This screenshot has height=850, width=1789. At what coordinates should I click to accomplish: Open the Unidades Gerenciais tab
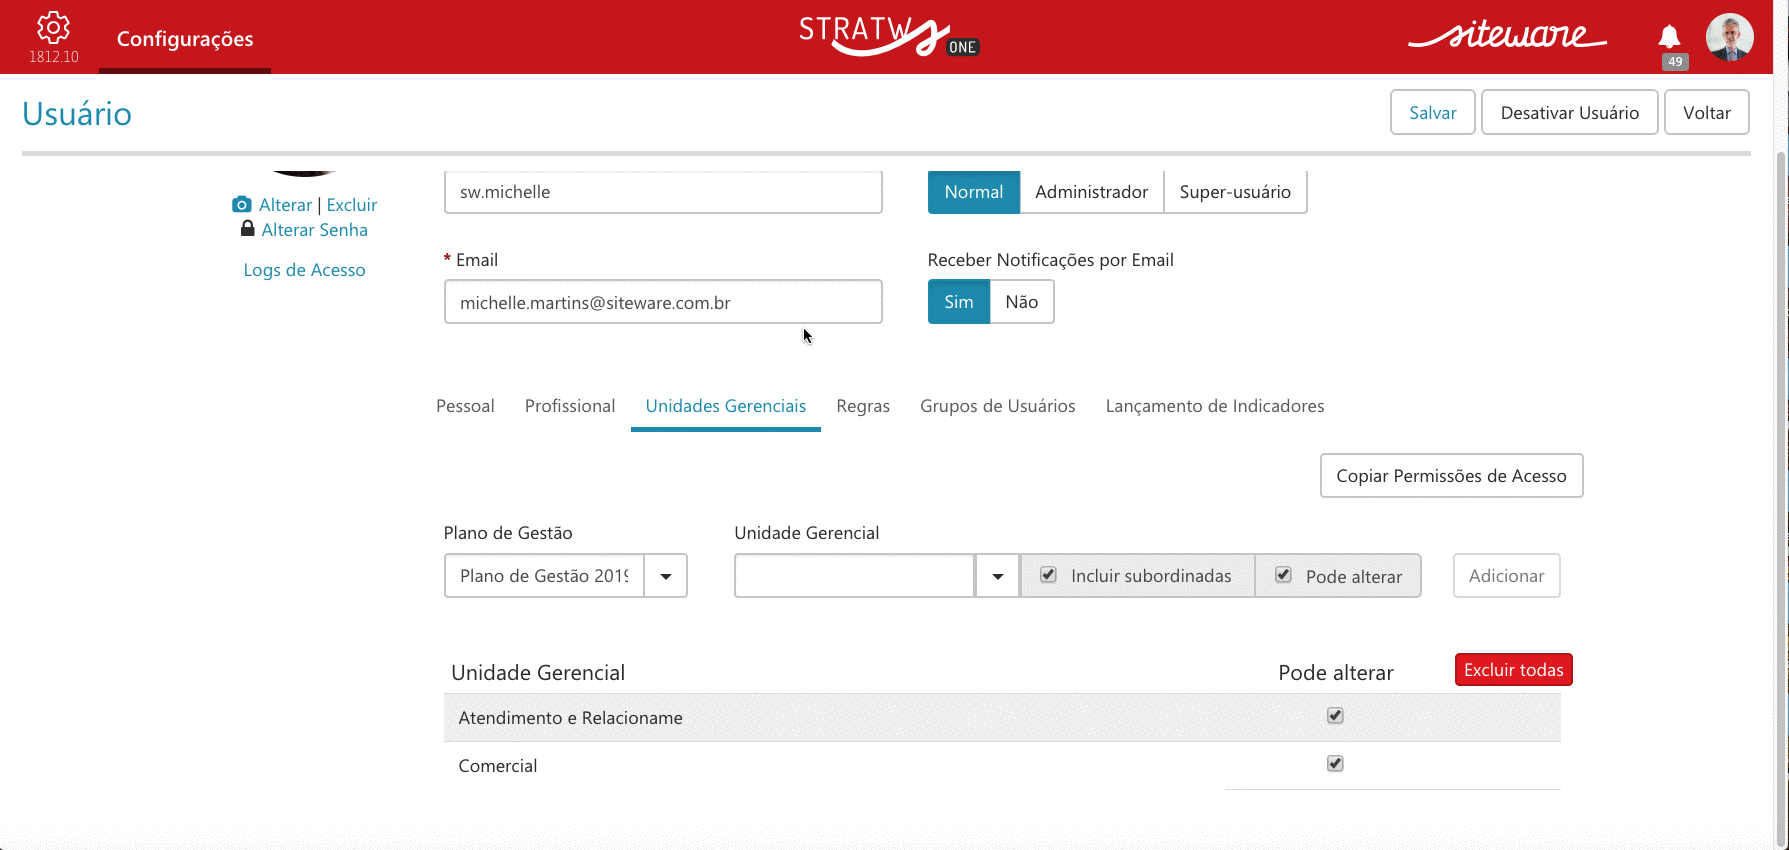point(726,406)
